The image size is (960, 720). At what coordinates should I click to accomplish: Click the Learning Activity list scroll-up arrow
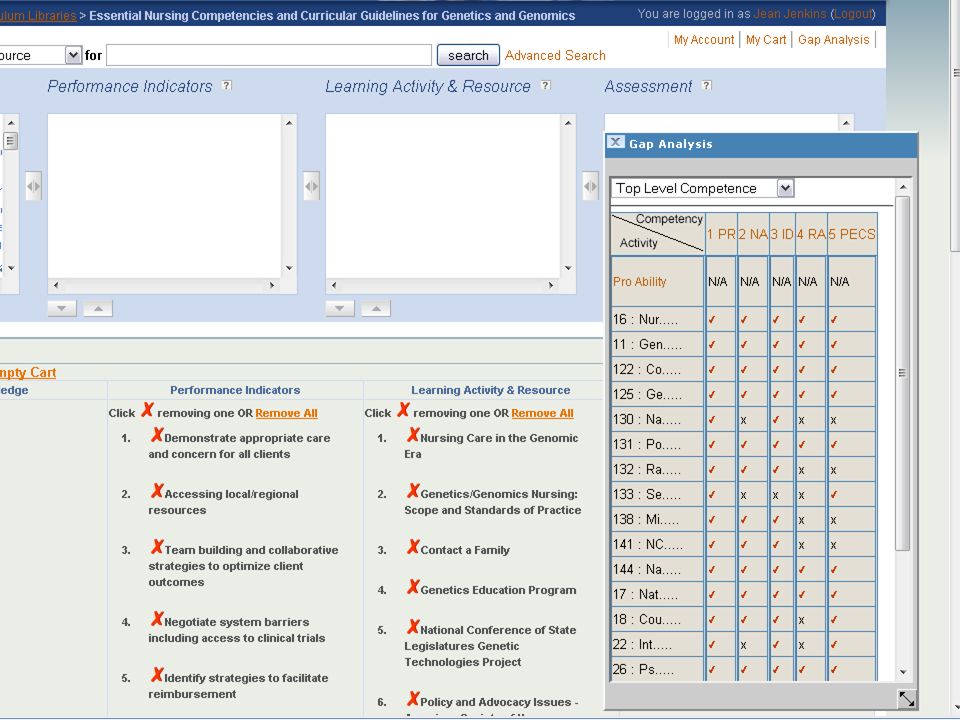(568, 123)
